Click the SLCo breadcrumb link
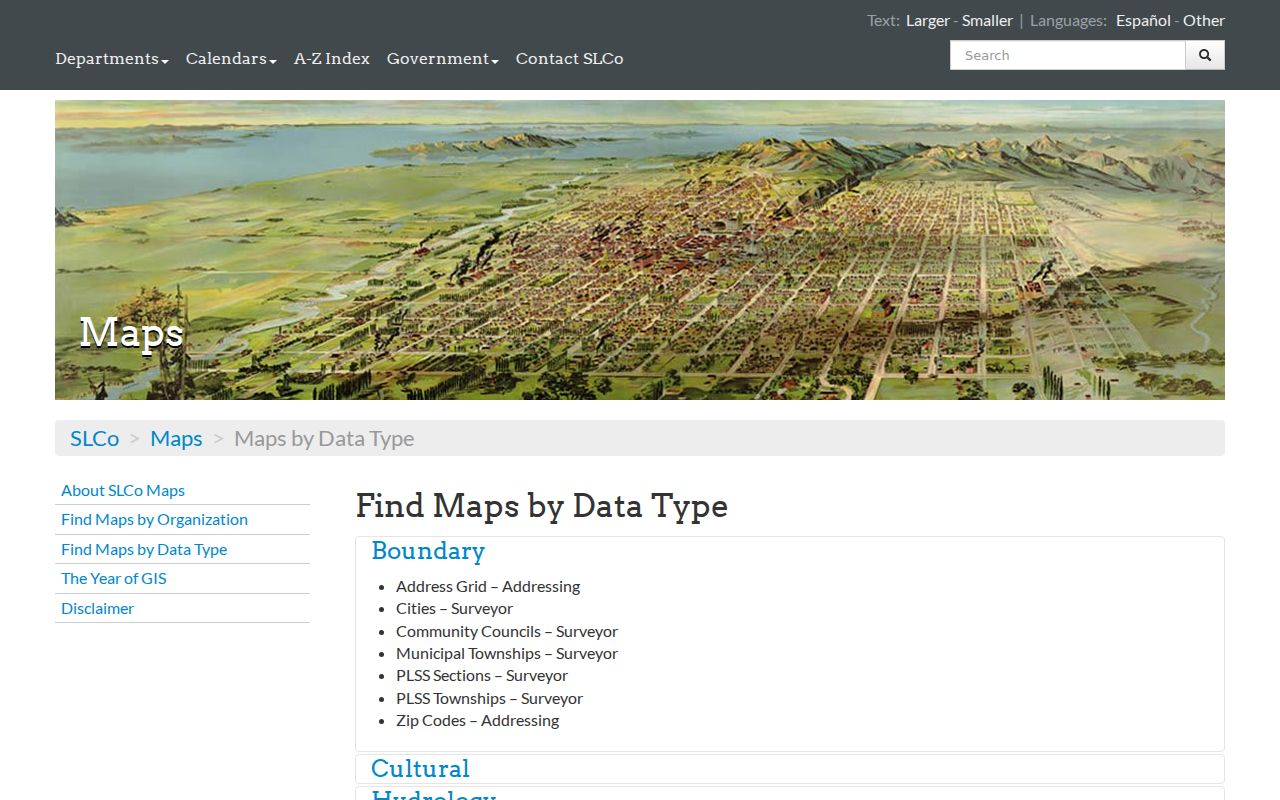Viewport: 1280px width, 800px height. 95,438
